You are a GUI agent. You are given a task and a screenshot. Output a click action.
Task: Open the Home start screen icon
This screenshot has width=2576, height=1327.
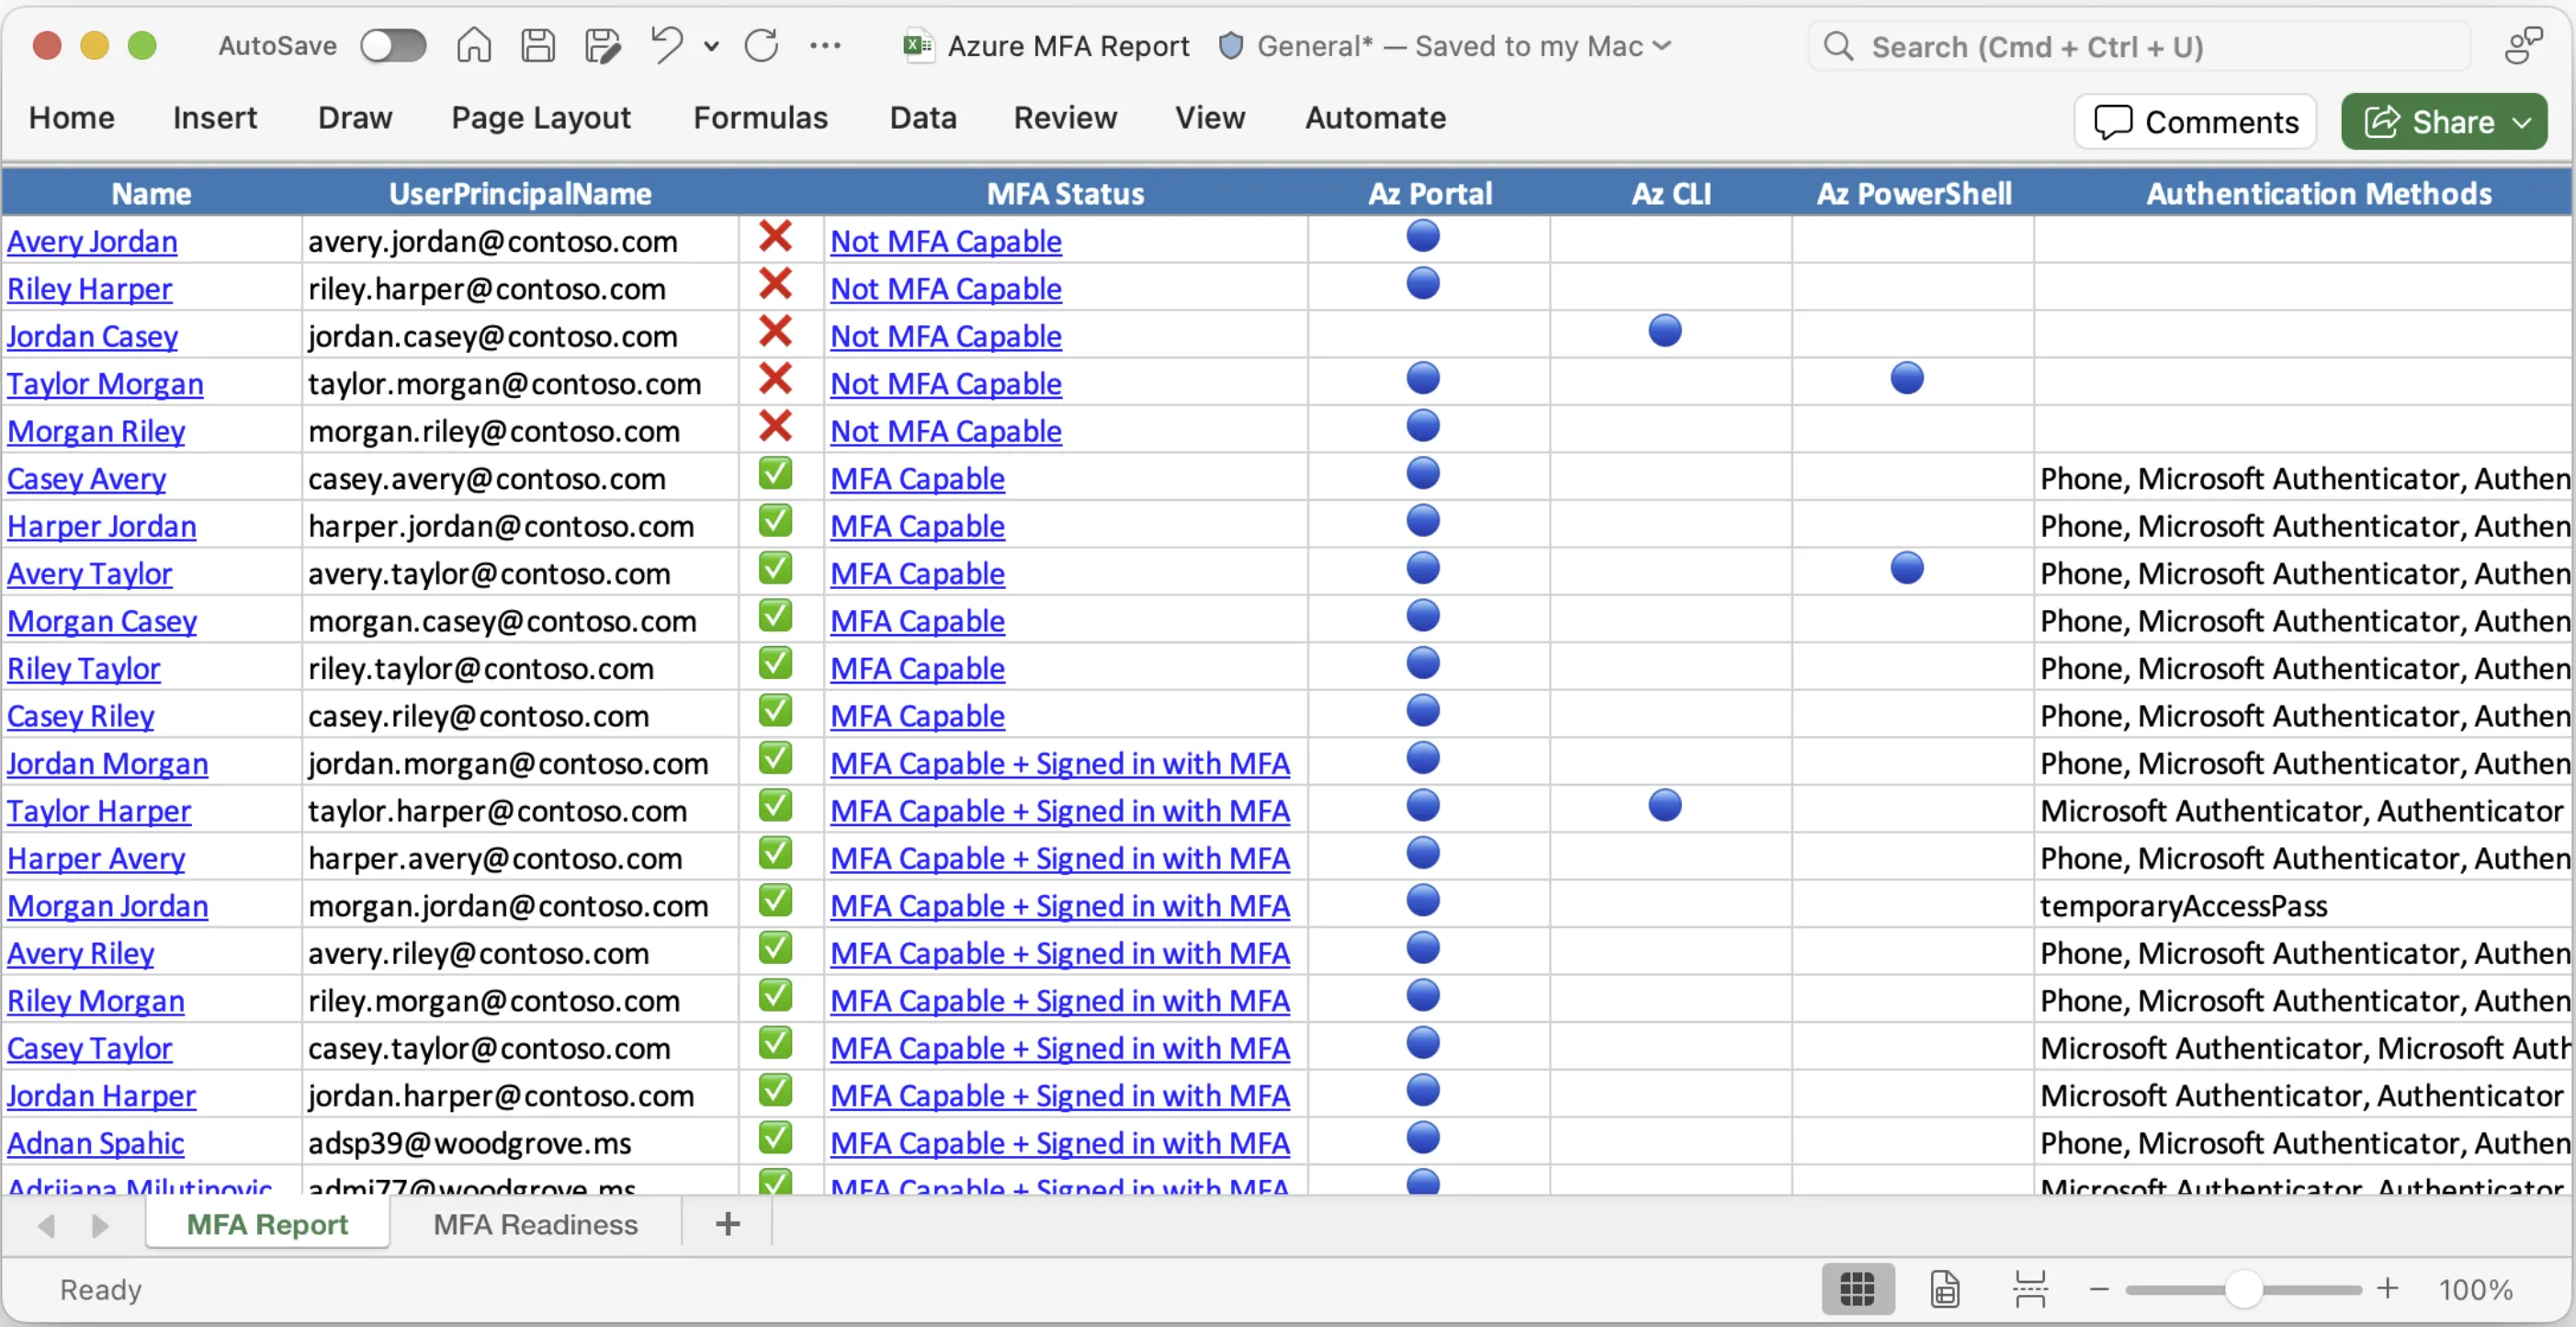pyautogui.click(x=474, y=46)
